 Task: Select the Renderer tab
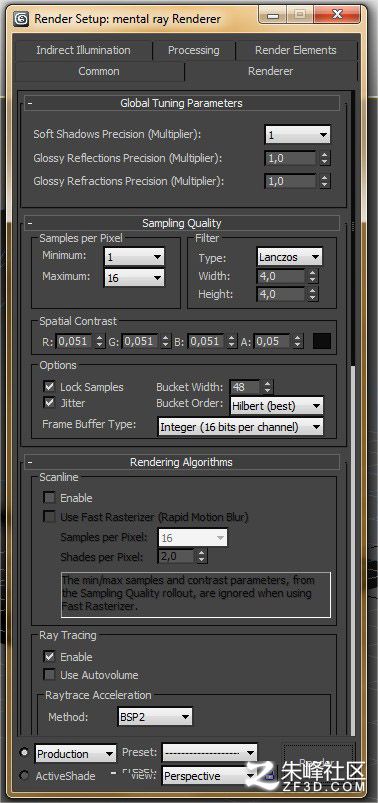pyautogui.click(x=270, y=71)
